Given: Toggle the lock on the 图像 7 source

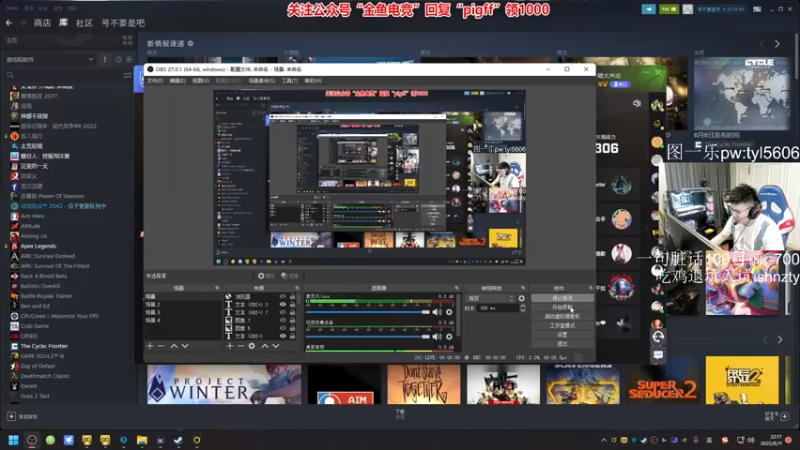Looking at the screenshot, I should 292,320.
